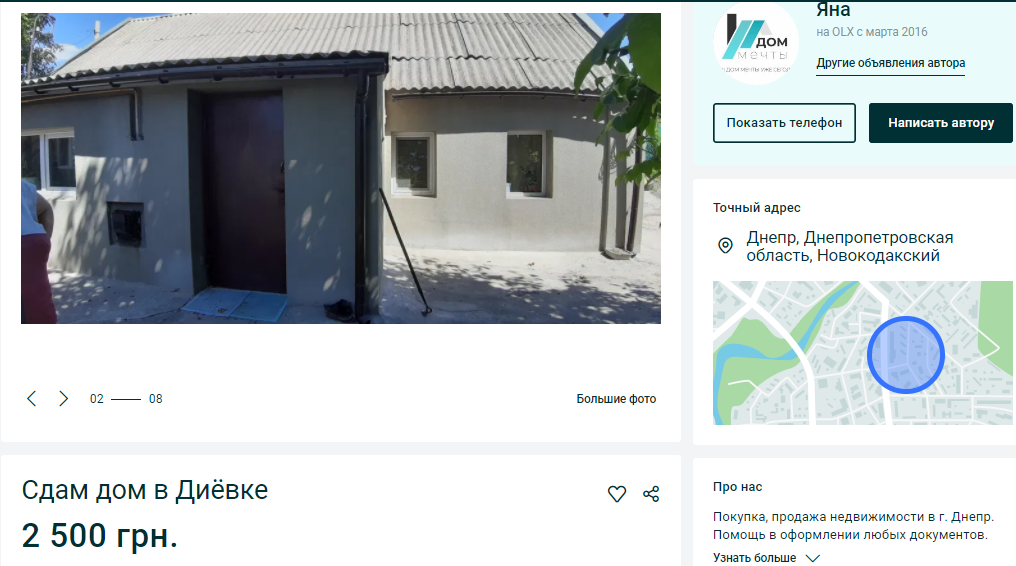Viewport: 1016px width, 566px height.
Task: Open the seller name Яна
Action: point(833,10)
